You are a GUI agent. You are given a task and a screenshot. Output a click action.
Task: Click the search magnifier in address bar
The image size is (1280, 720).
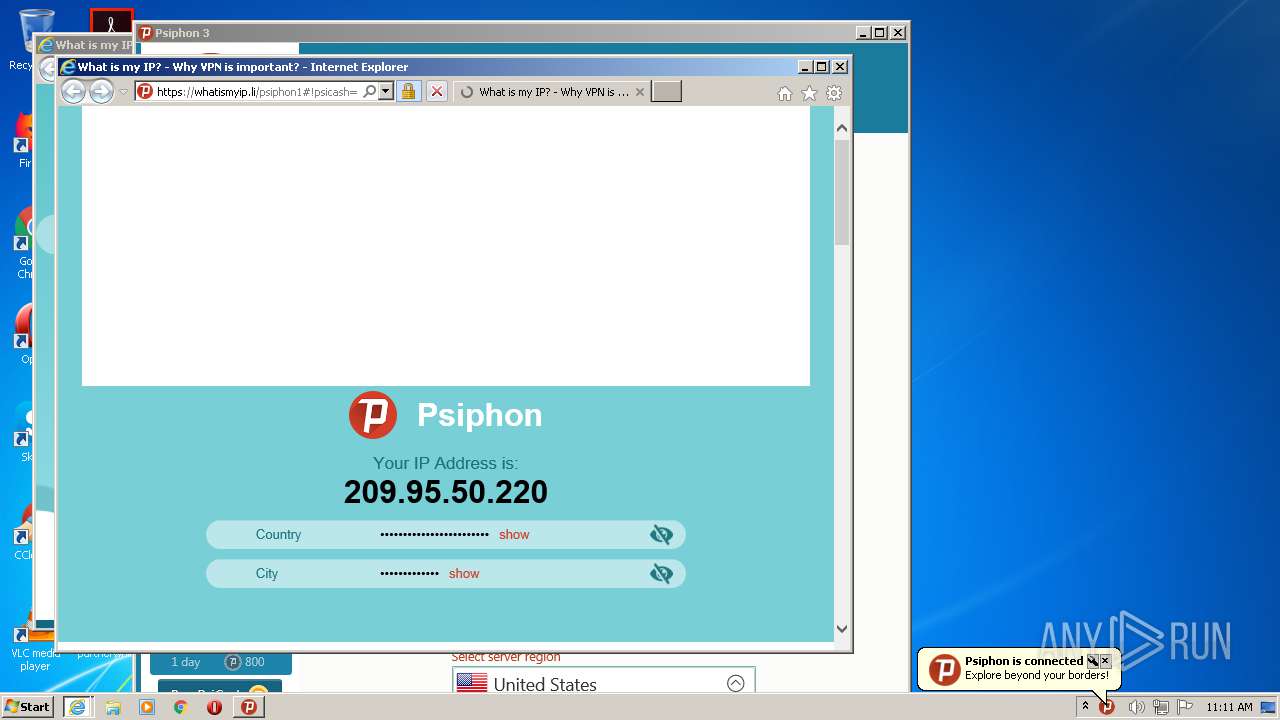369,92
